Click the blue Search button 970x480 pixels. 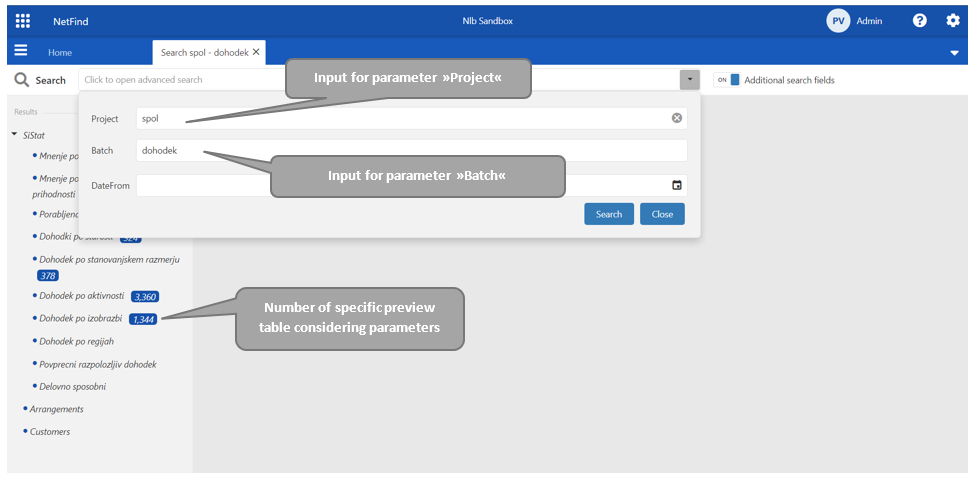609,214
